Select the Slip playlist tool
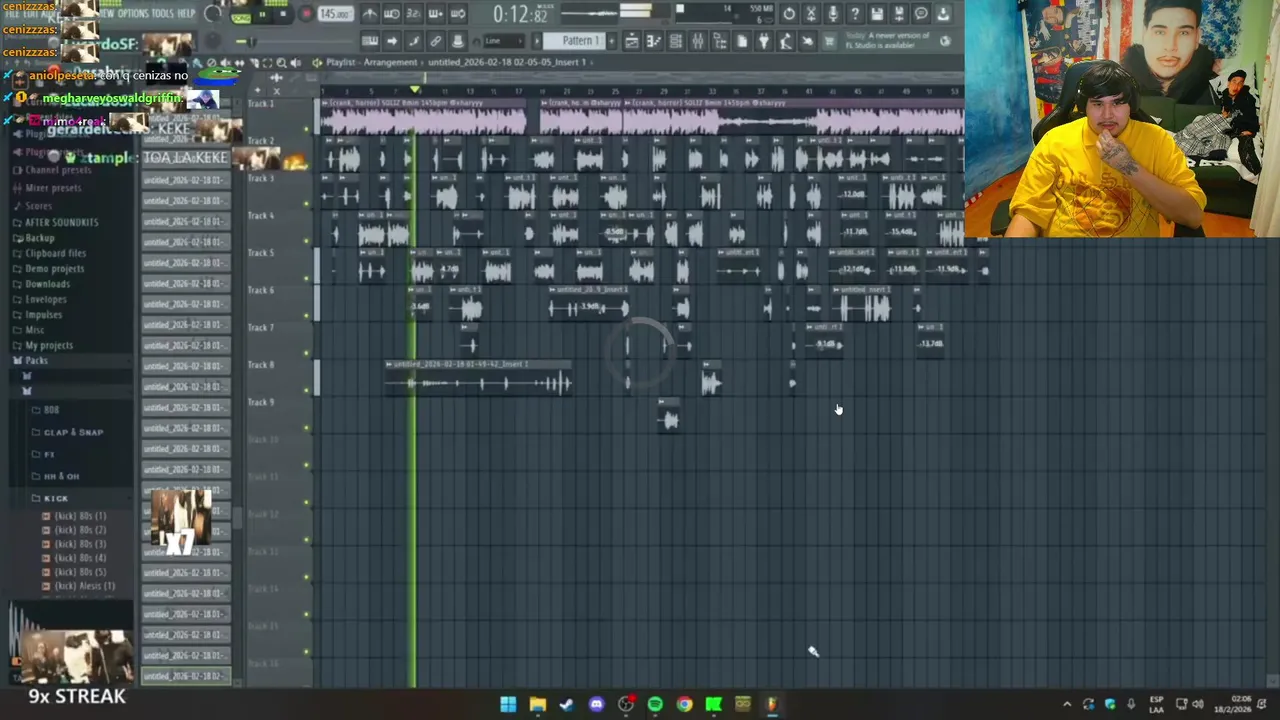This screenshot has height=720, width=1280. tap(239, 63)
